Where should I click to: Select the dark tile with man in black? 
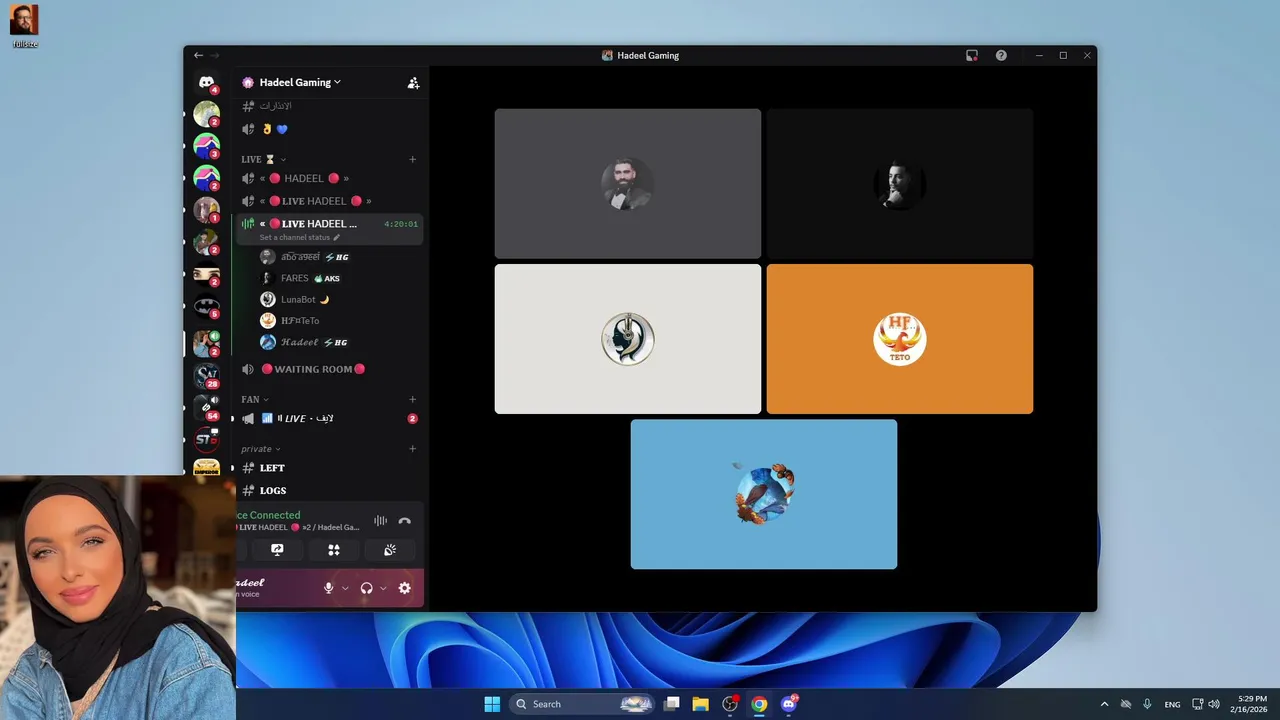tap(900, 184)
